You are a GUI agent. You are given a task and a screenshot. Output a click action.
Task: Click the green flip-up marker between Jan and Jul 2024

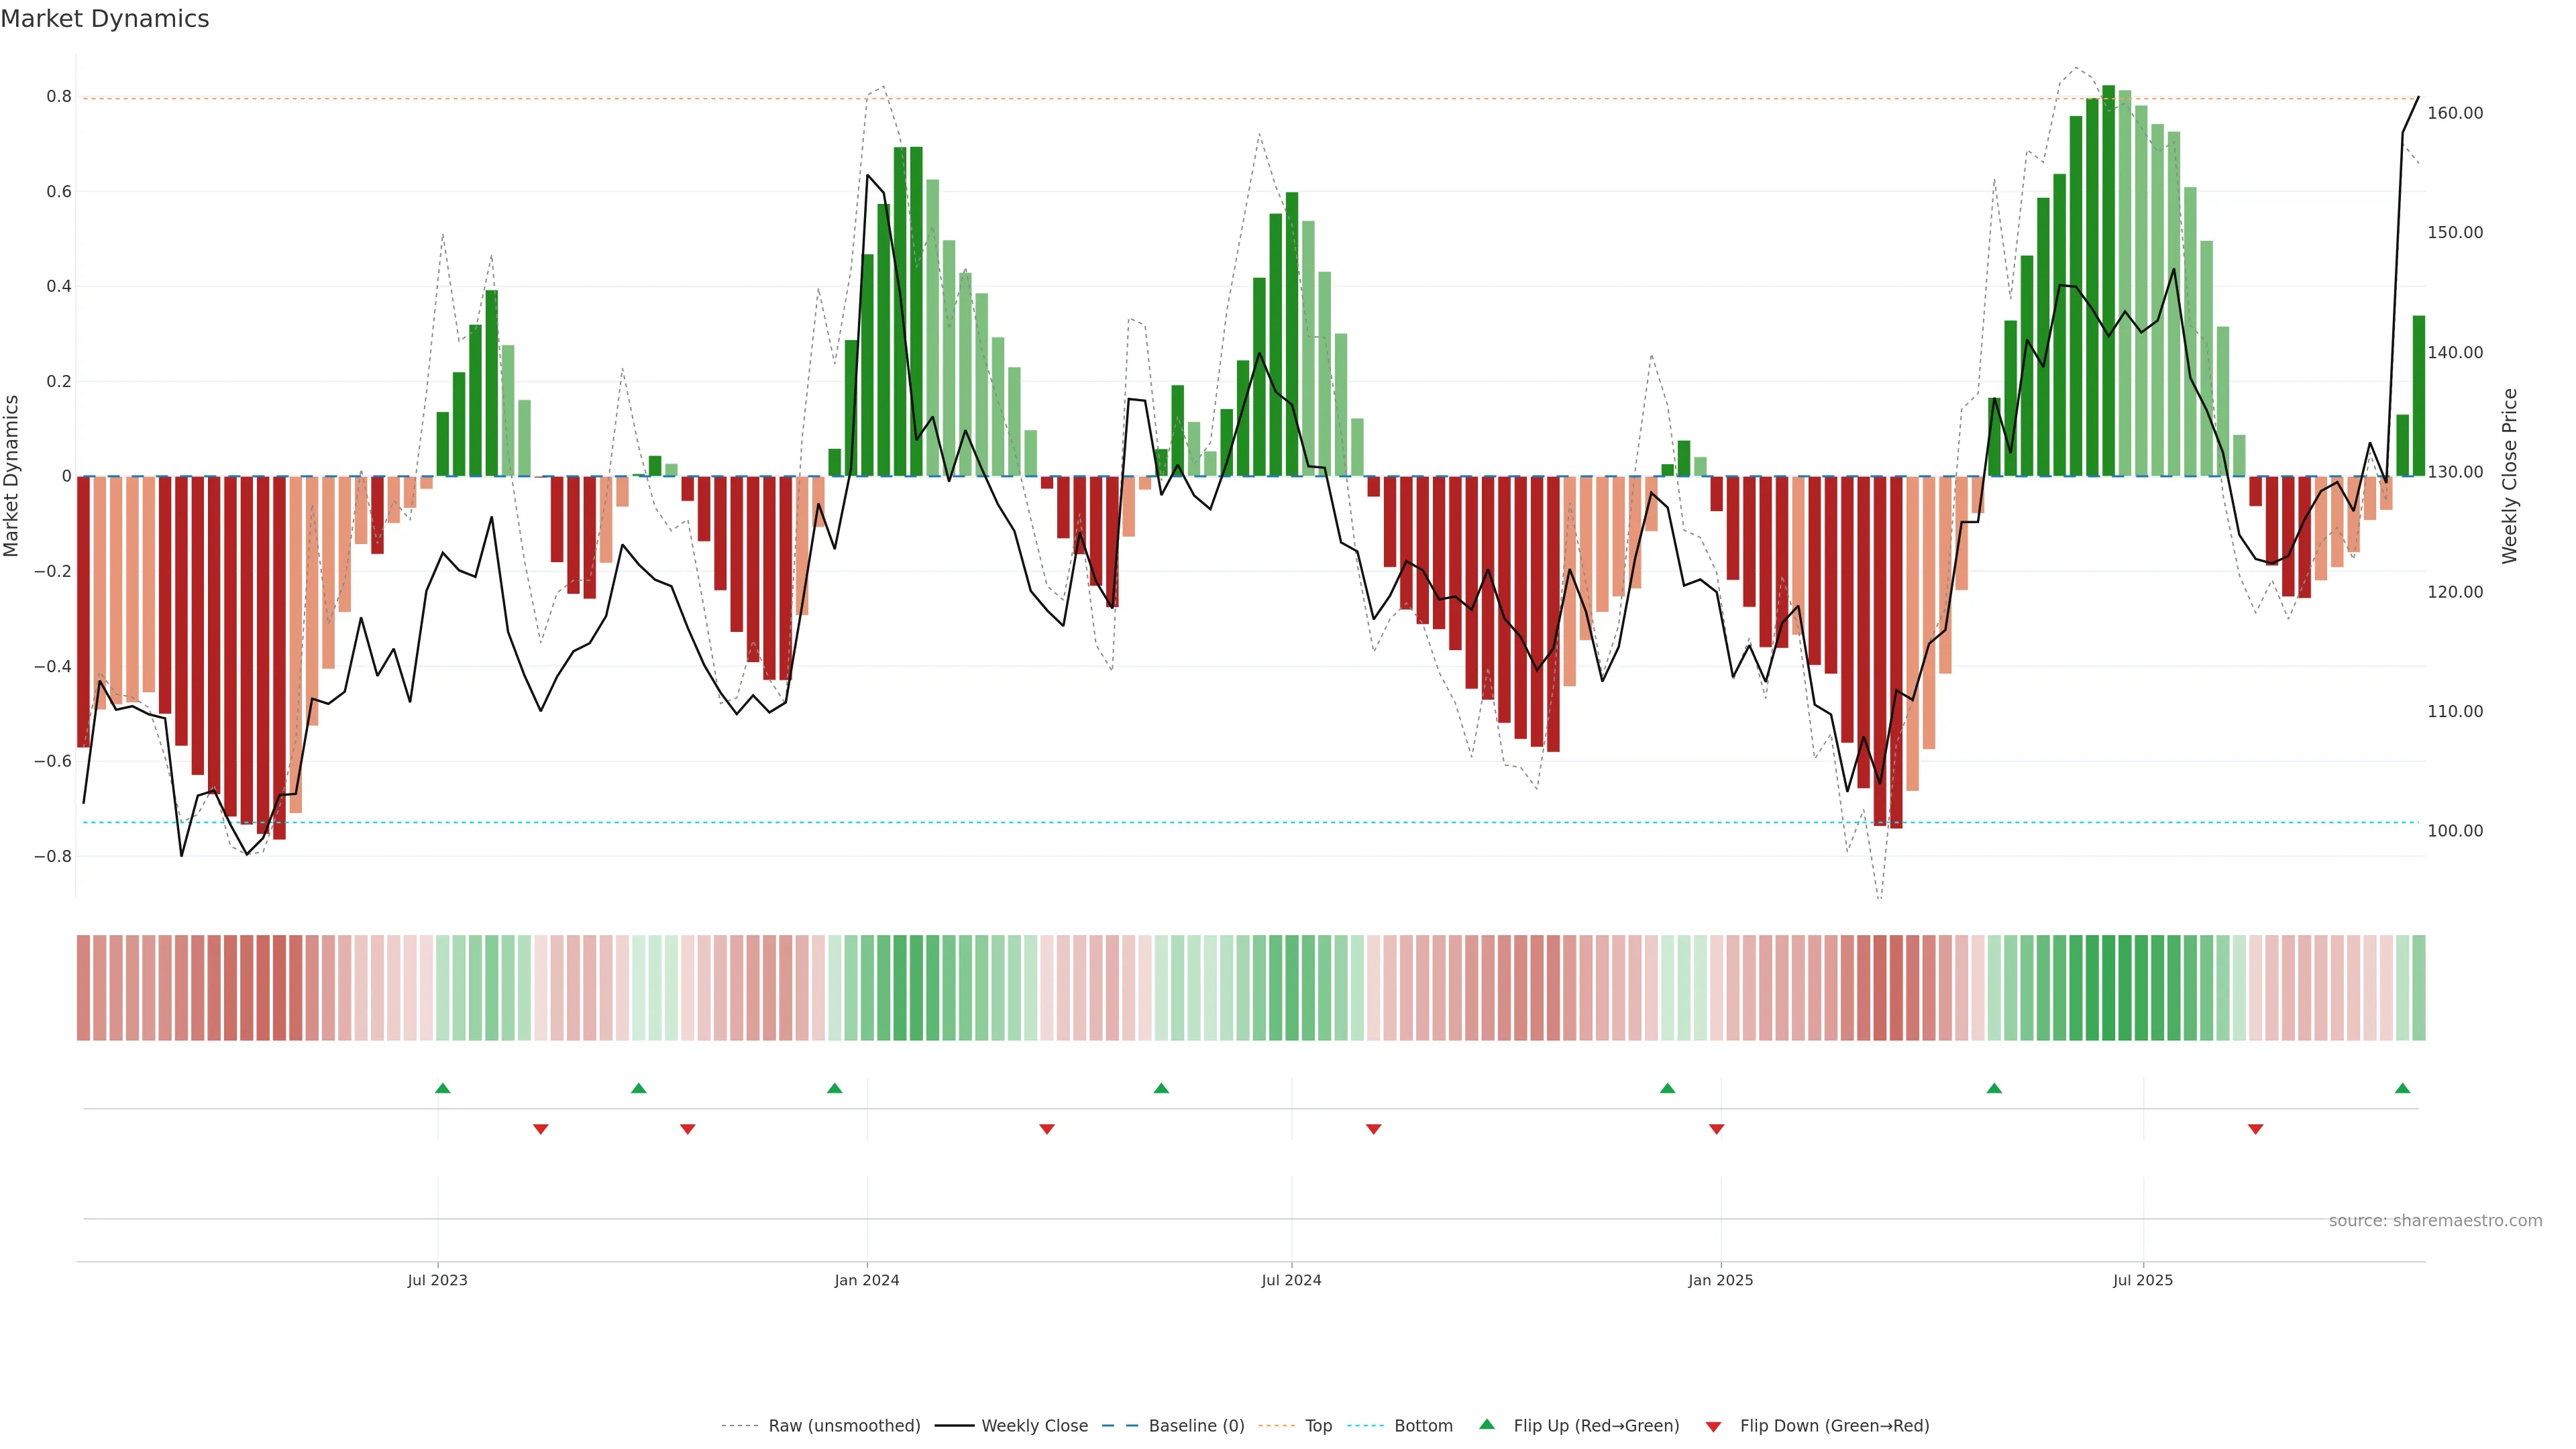[1161, 1088]
